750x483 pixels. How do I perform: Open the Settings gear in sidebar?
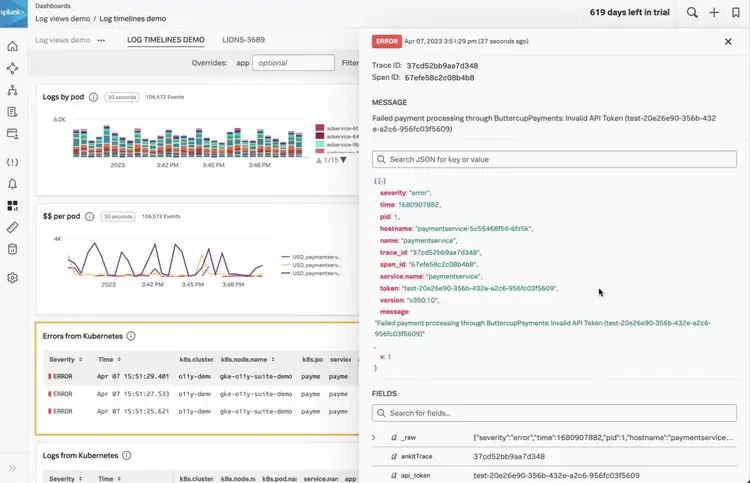[12, 277]
